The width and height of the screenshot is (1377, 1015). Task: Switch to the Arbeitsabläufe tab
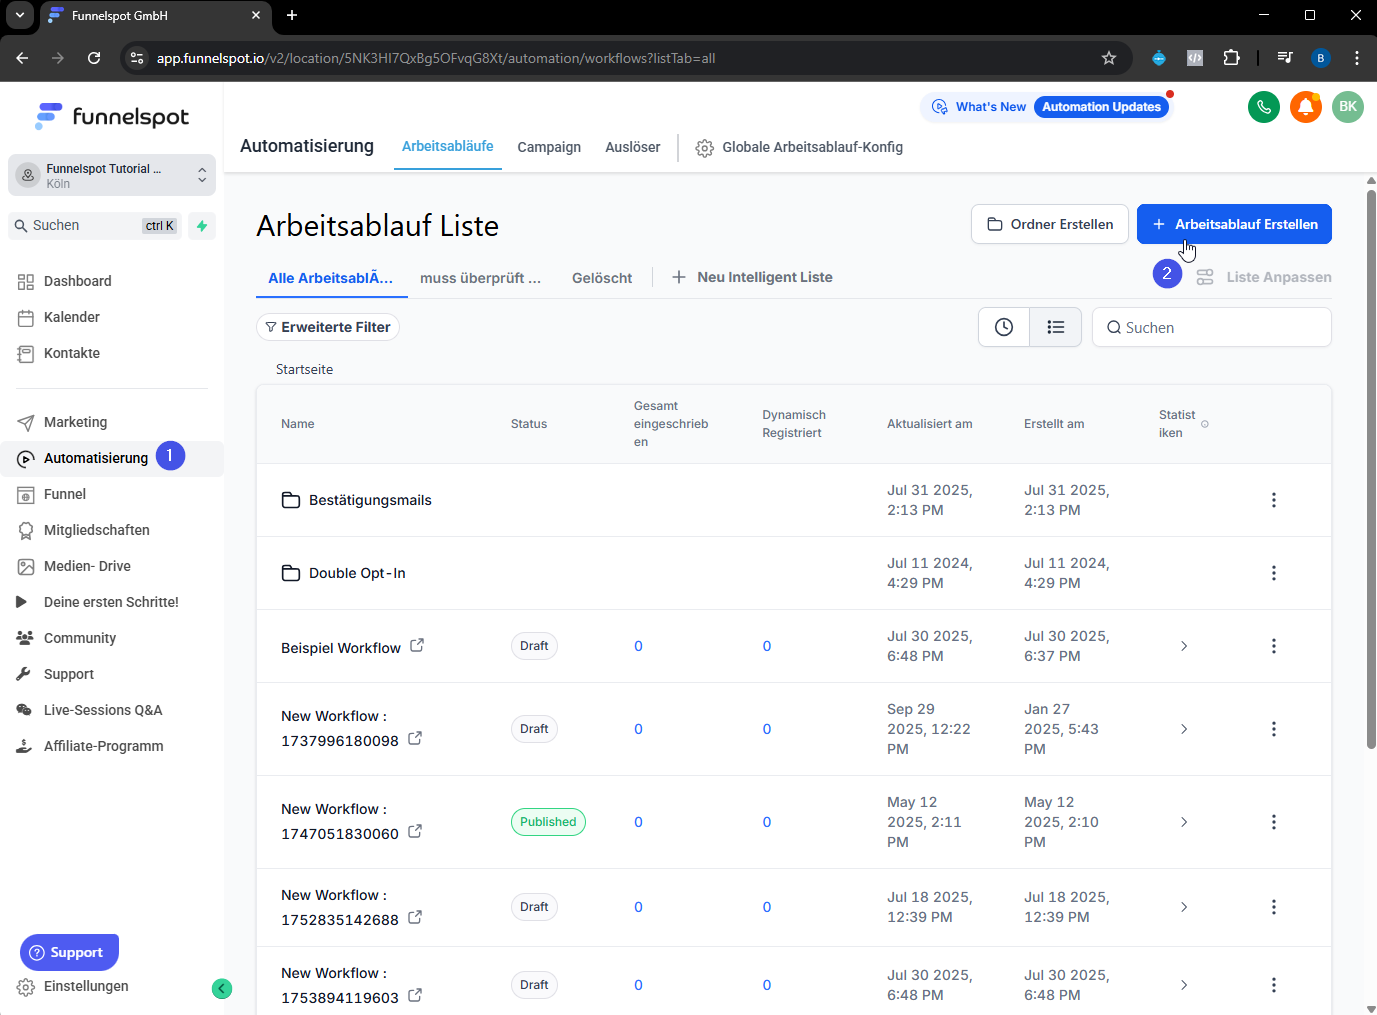(x=448, y=146)
